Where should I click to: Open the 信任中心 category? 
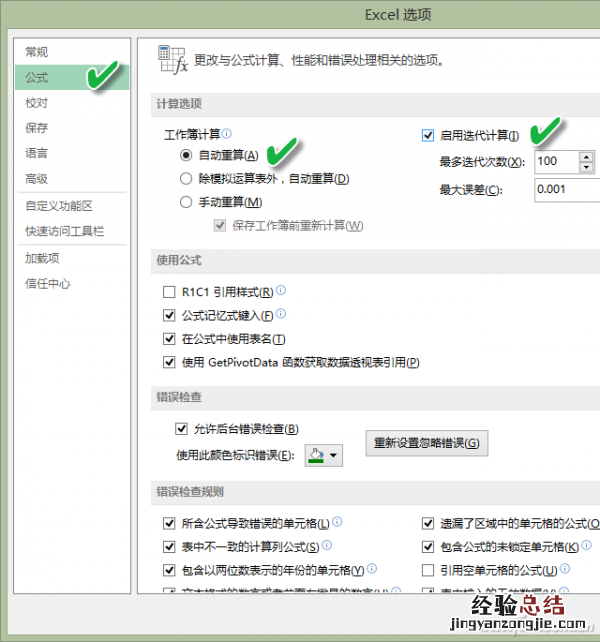[x=72, y=284]
